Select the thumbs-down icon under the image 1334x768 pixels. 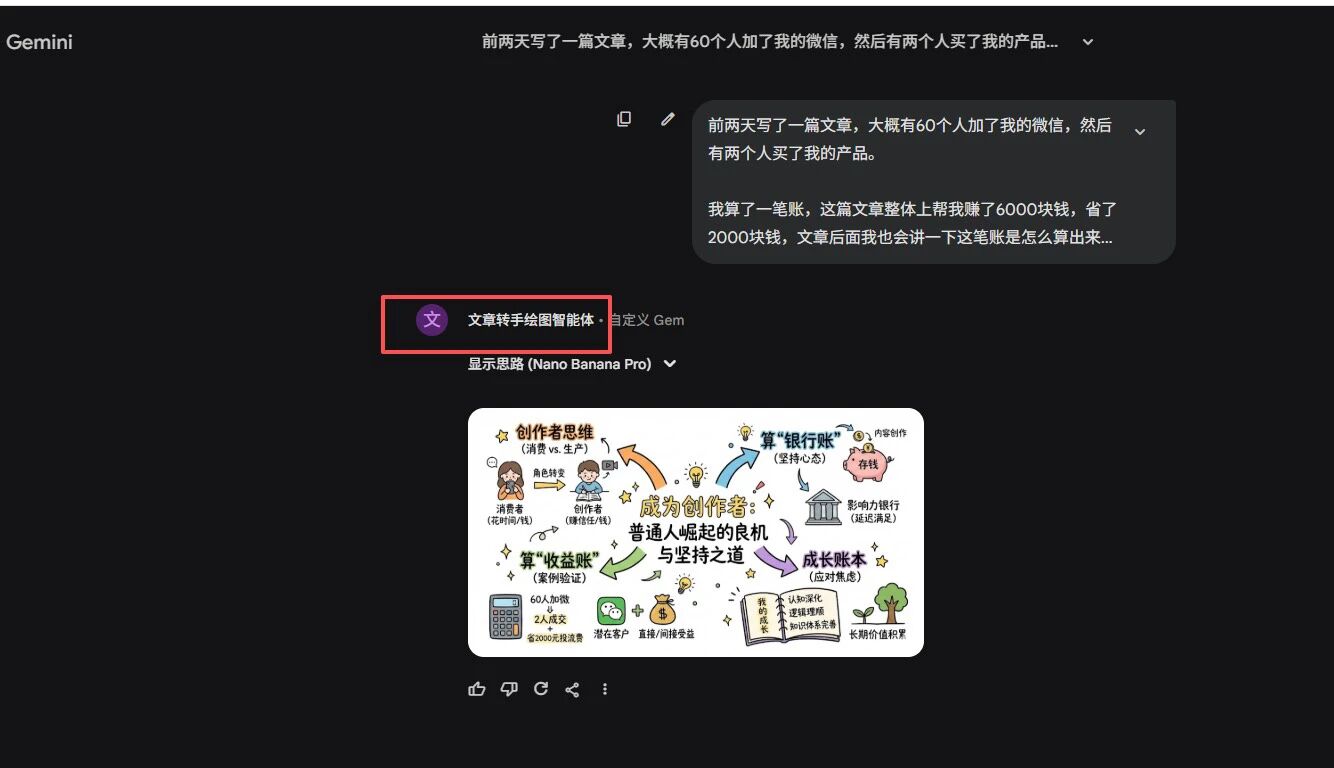coord(508,688)
